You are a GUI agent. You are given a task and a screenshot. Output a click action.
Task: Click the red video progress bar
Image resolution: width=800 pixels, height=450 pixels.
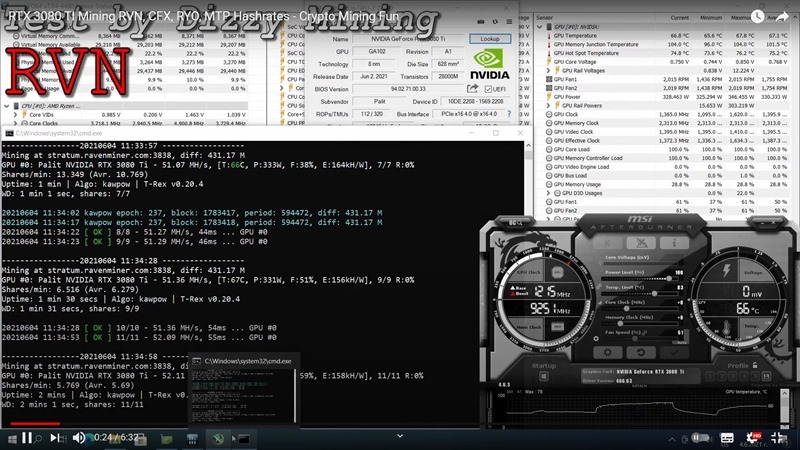pos(35,423)
